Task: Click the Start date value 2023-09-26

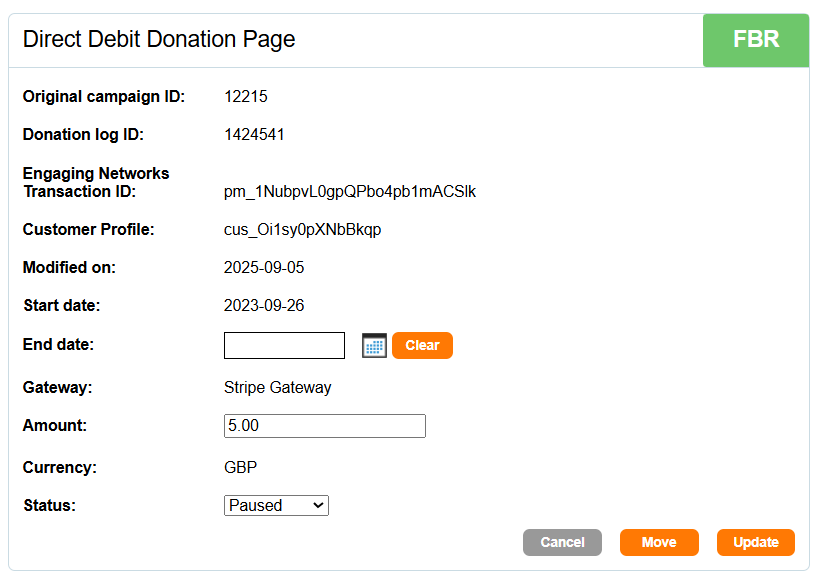Action: [264, 306]
